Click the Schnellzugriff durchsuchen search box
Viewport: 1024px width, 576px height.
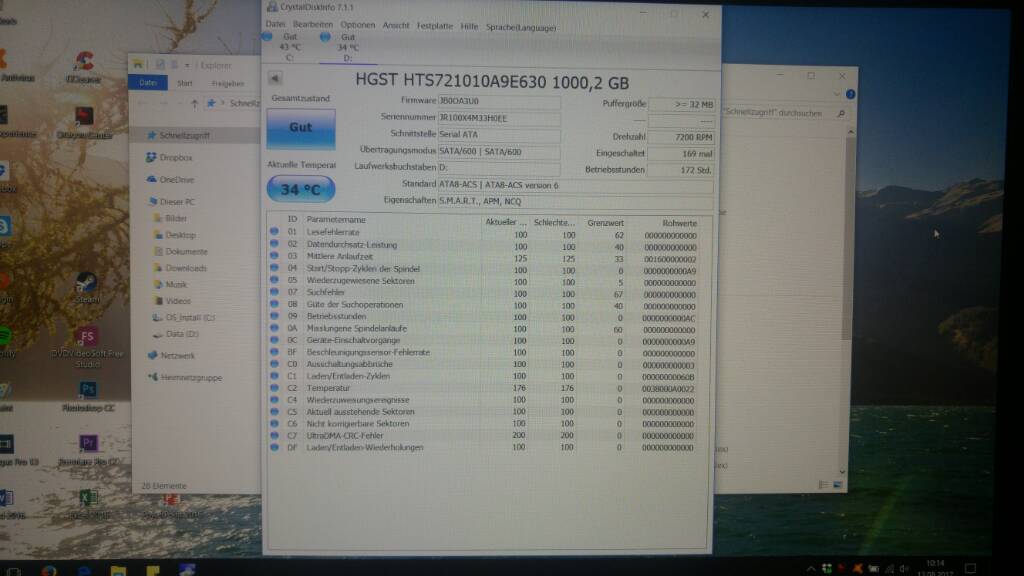pos(784,113)
